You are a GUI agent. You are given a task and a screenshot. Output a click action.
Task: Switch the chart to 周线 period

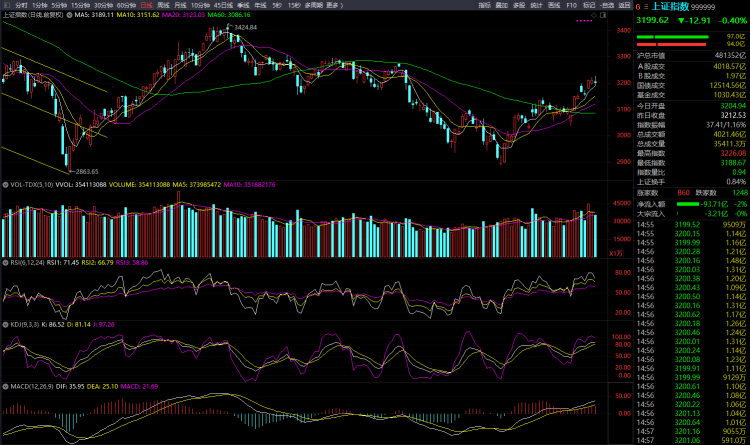coord(164,5)
